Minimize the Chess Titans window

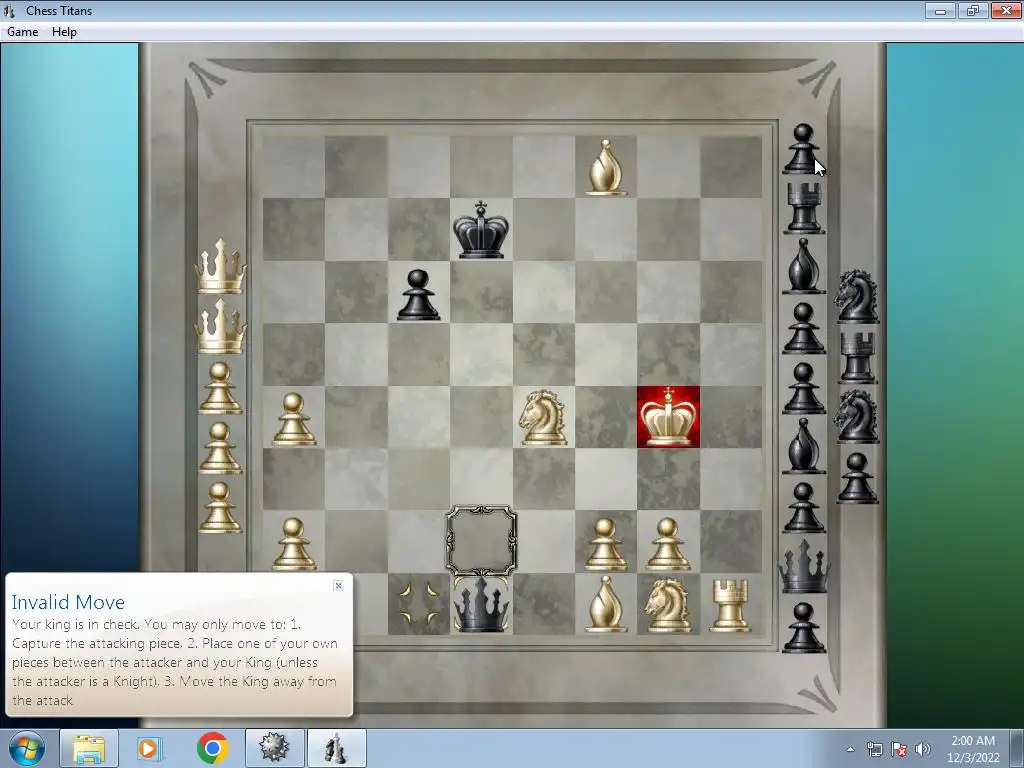tap(940, 10)
